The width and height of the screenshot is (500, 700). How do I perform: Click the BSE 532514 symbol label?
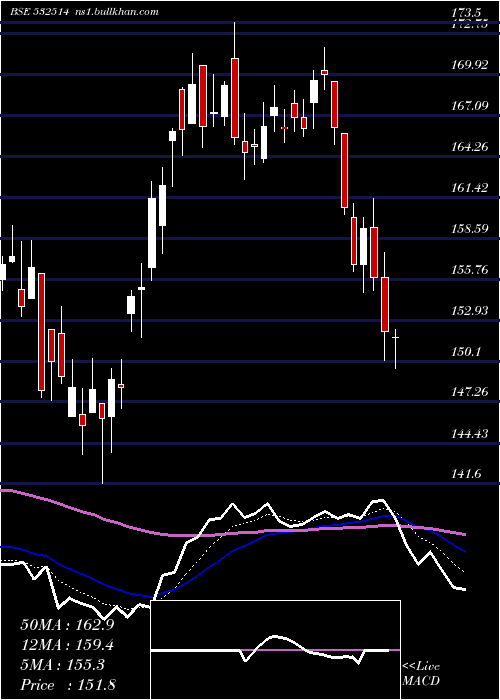(40, 12)
